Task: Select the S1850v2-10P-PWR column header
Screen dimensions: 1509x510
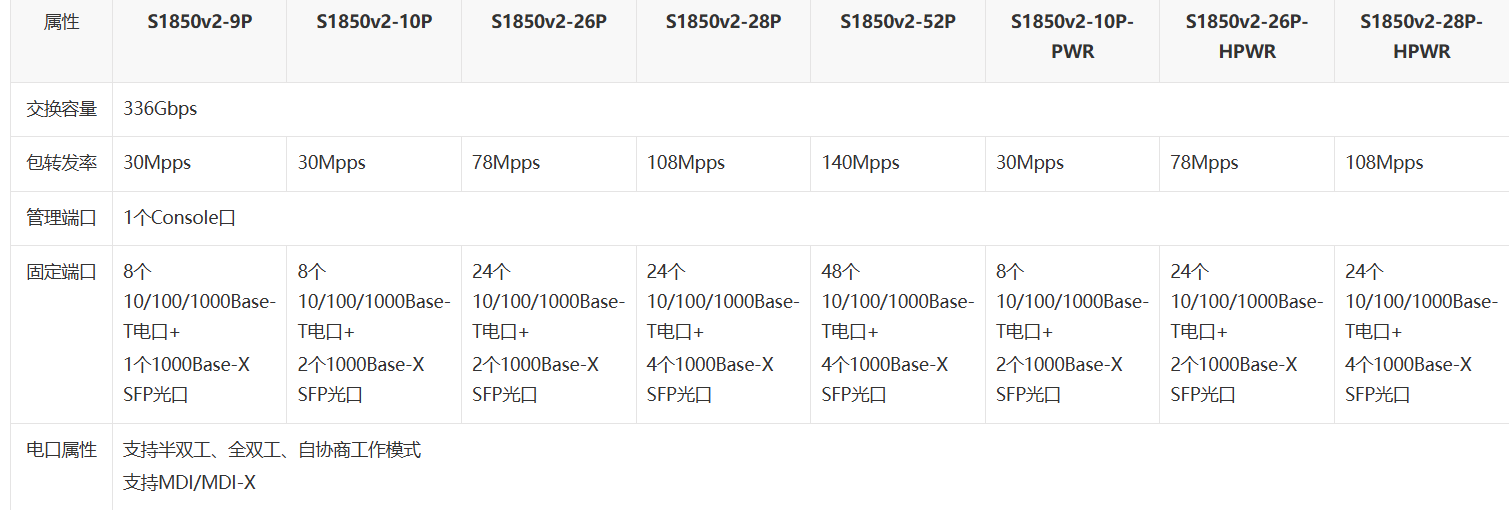Action: click(1072, 36)
